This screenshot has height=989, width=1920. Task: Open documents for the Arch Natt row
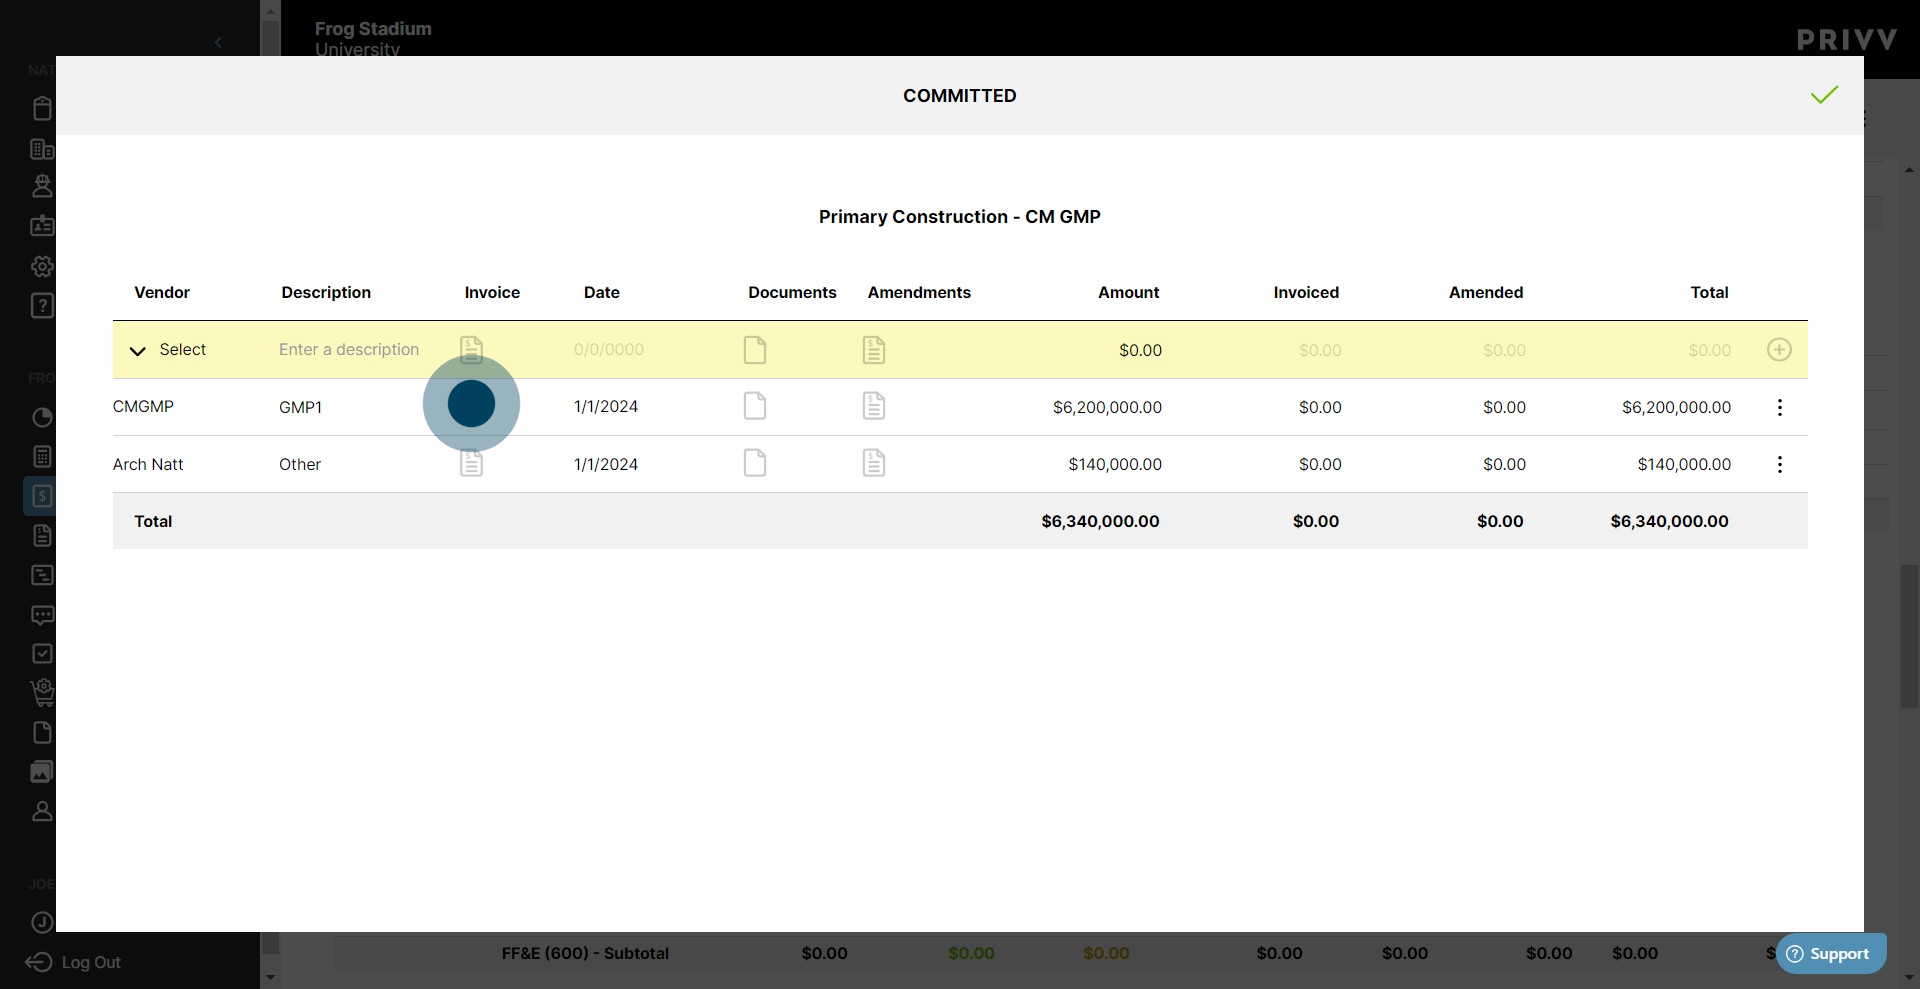coord(755,463)
